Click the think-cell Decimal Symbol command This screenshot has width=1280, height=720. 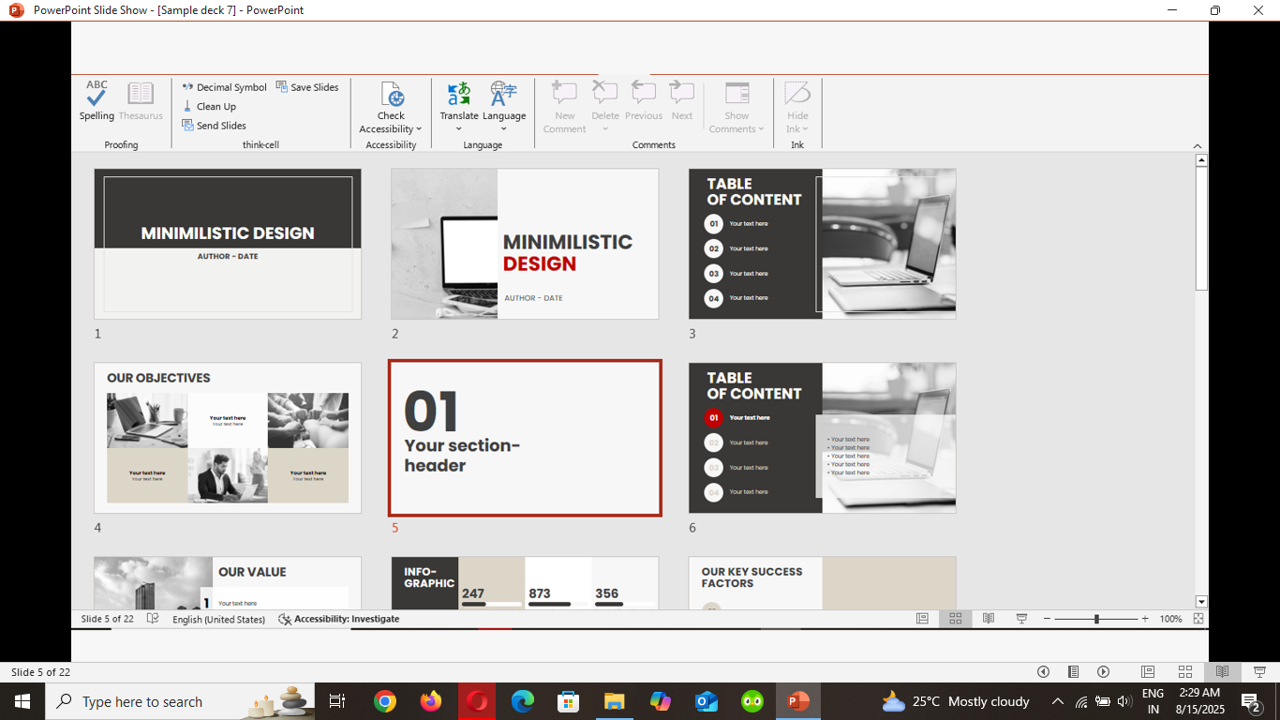pos(224,87)
